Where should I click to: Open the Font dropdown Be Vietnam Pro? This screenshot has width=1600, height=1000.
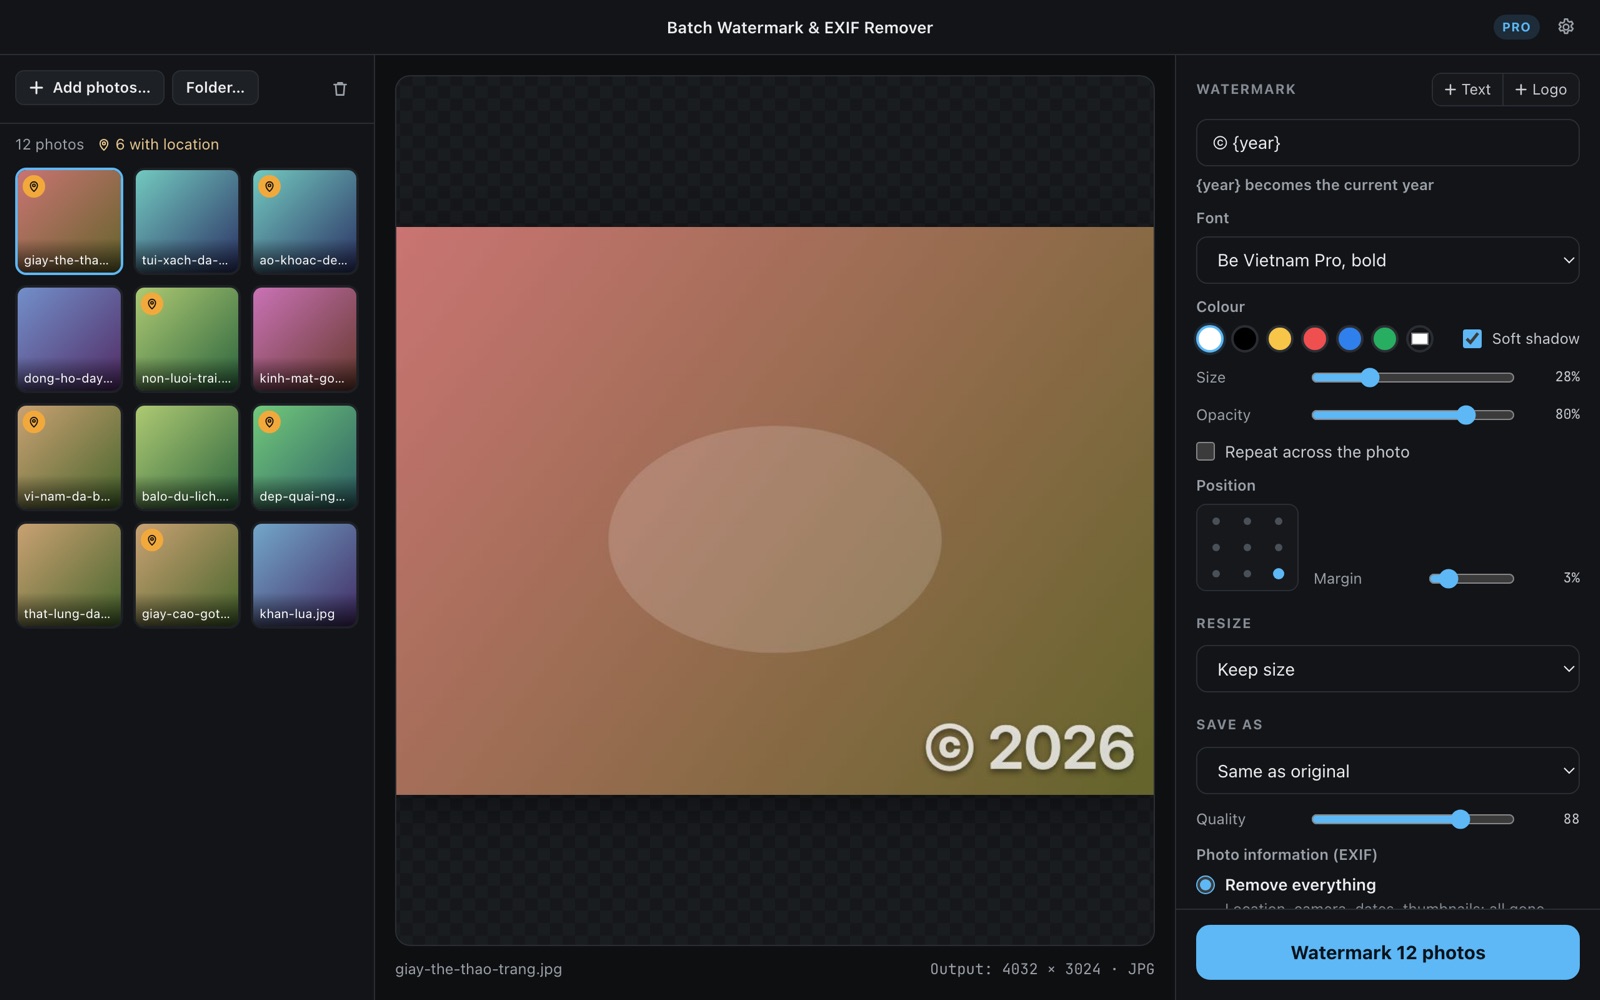[1387, 260]
